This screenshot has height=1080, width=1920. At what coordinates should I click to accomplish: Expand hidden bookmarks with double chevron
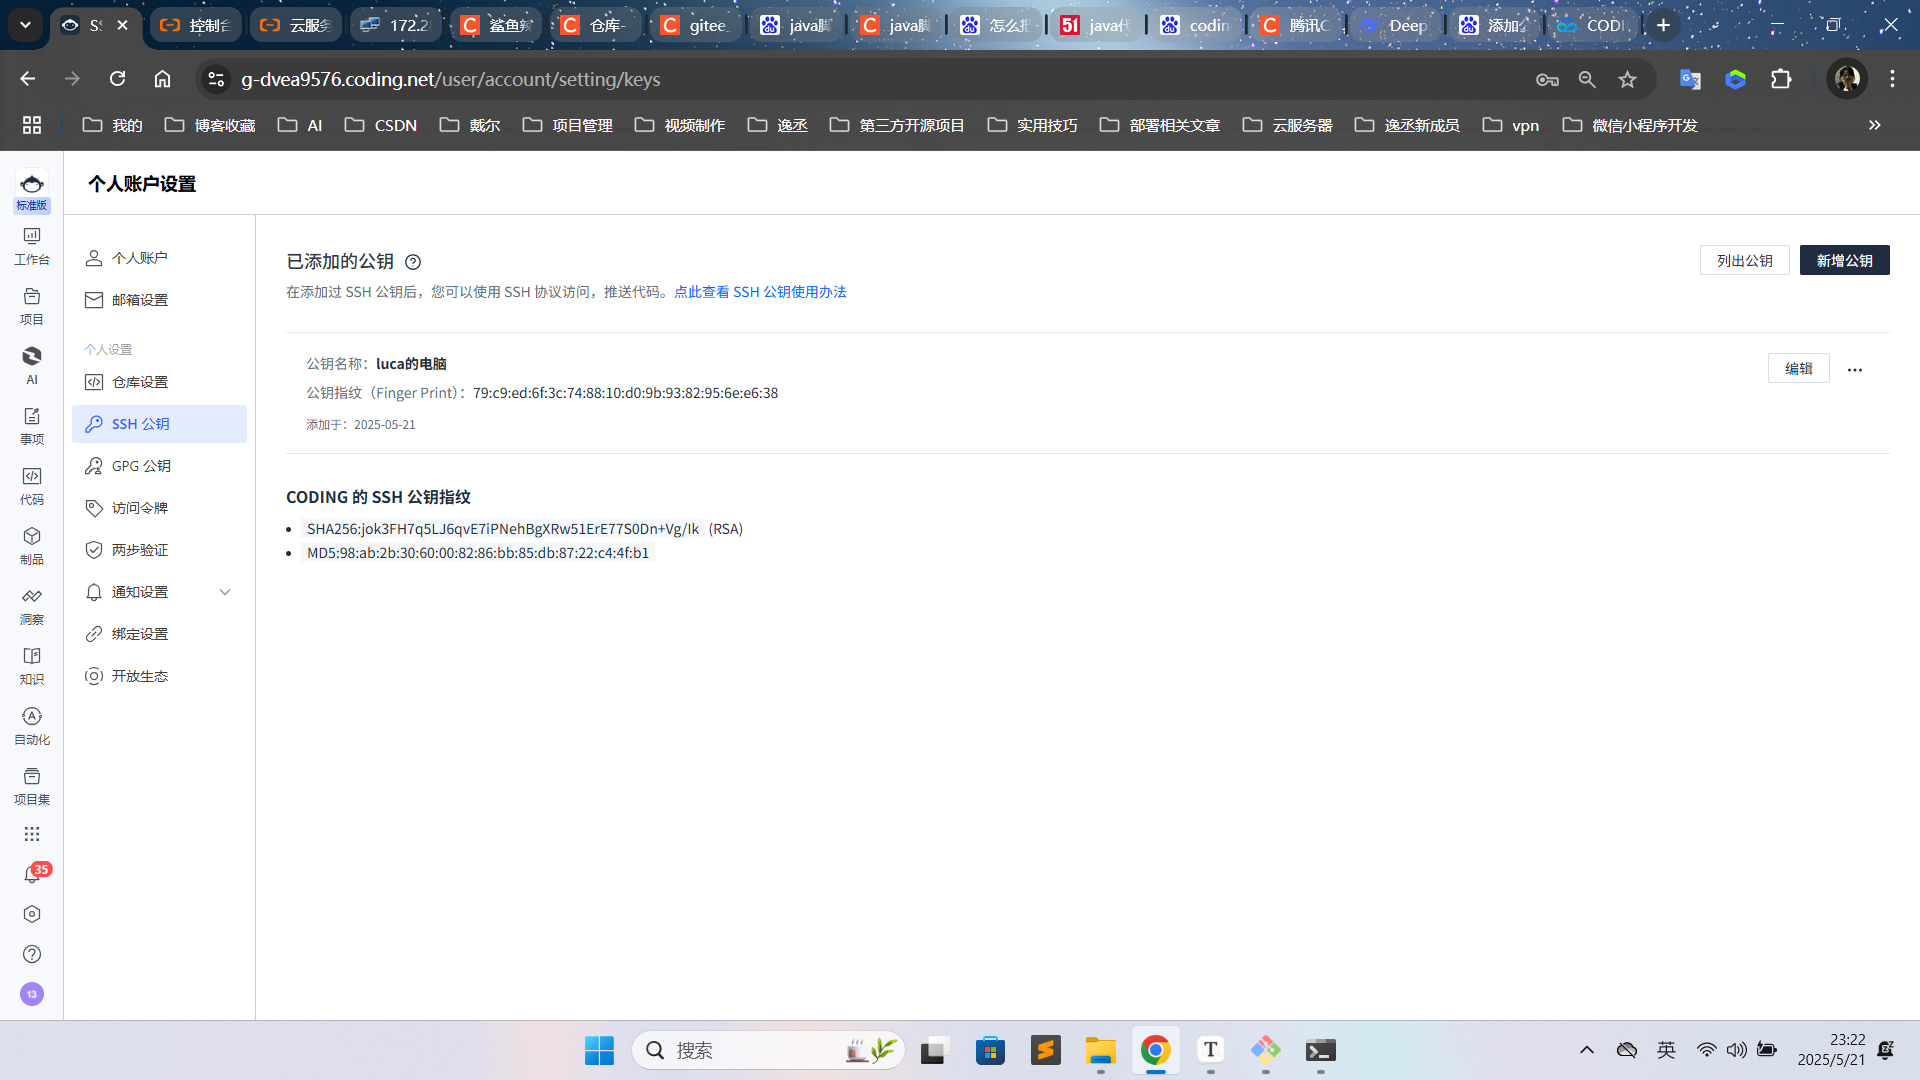1874,125
